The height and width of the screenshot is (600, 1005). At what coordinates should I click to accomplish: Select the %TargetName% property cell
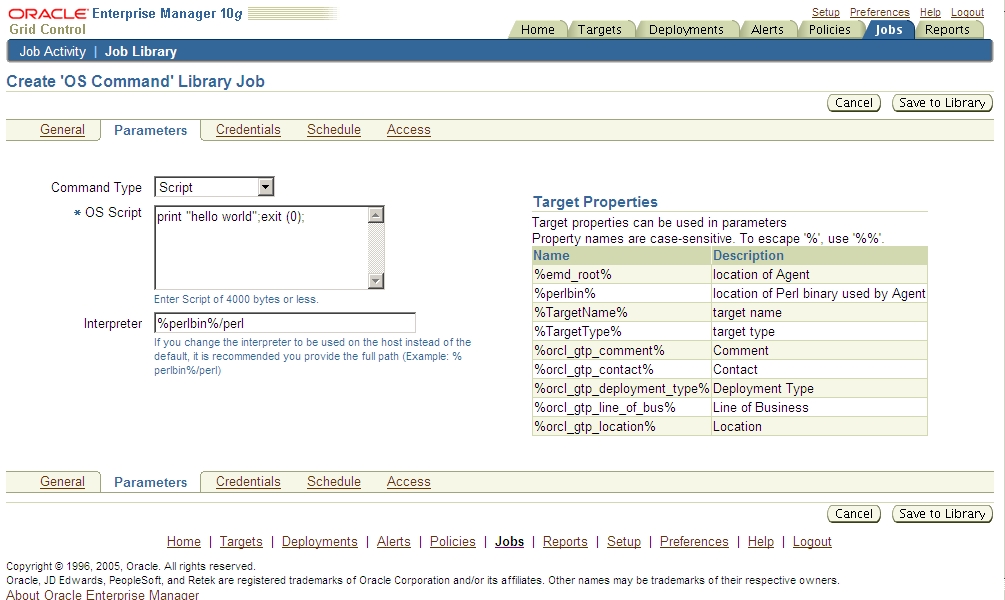click(x=622, y=312)
